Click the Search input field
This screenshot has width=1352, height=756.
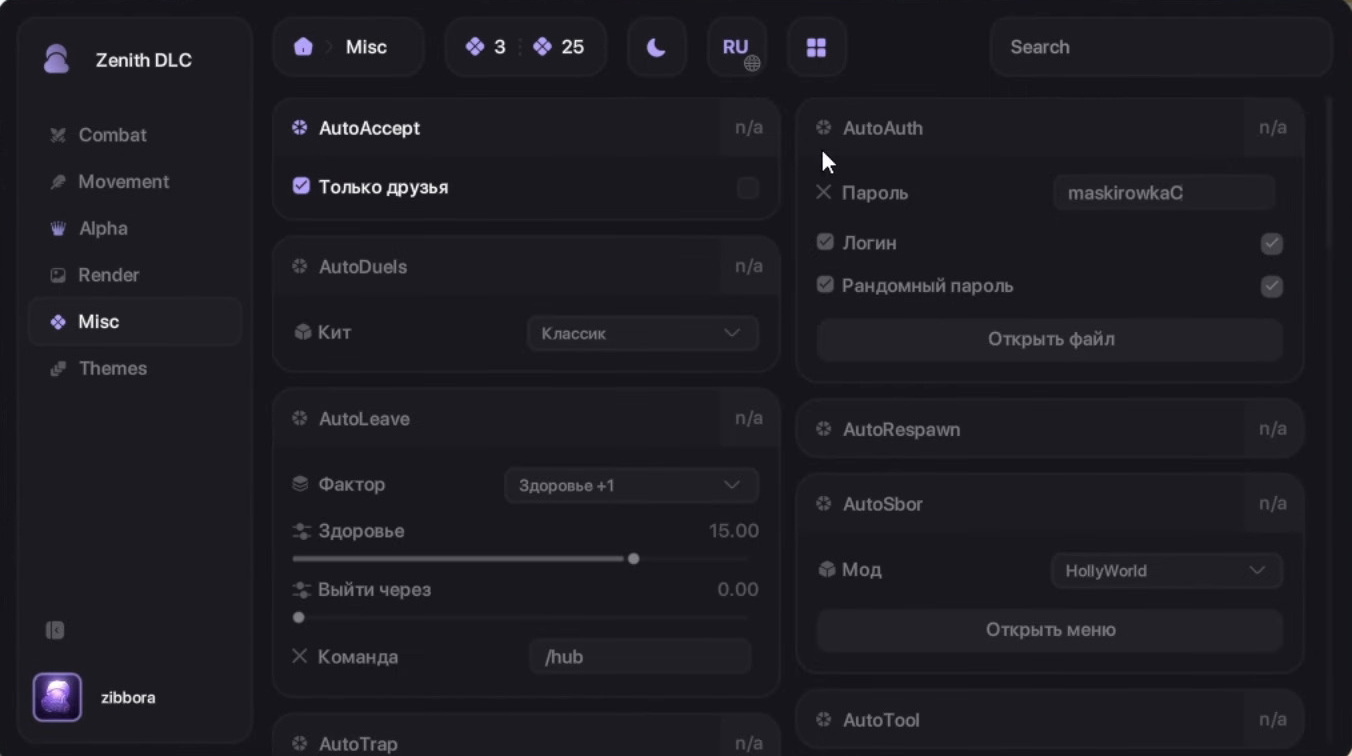(x=1160, y=47)
